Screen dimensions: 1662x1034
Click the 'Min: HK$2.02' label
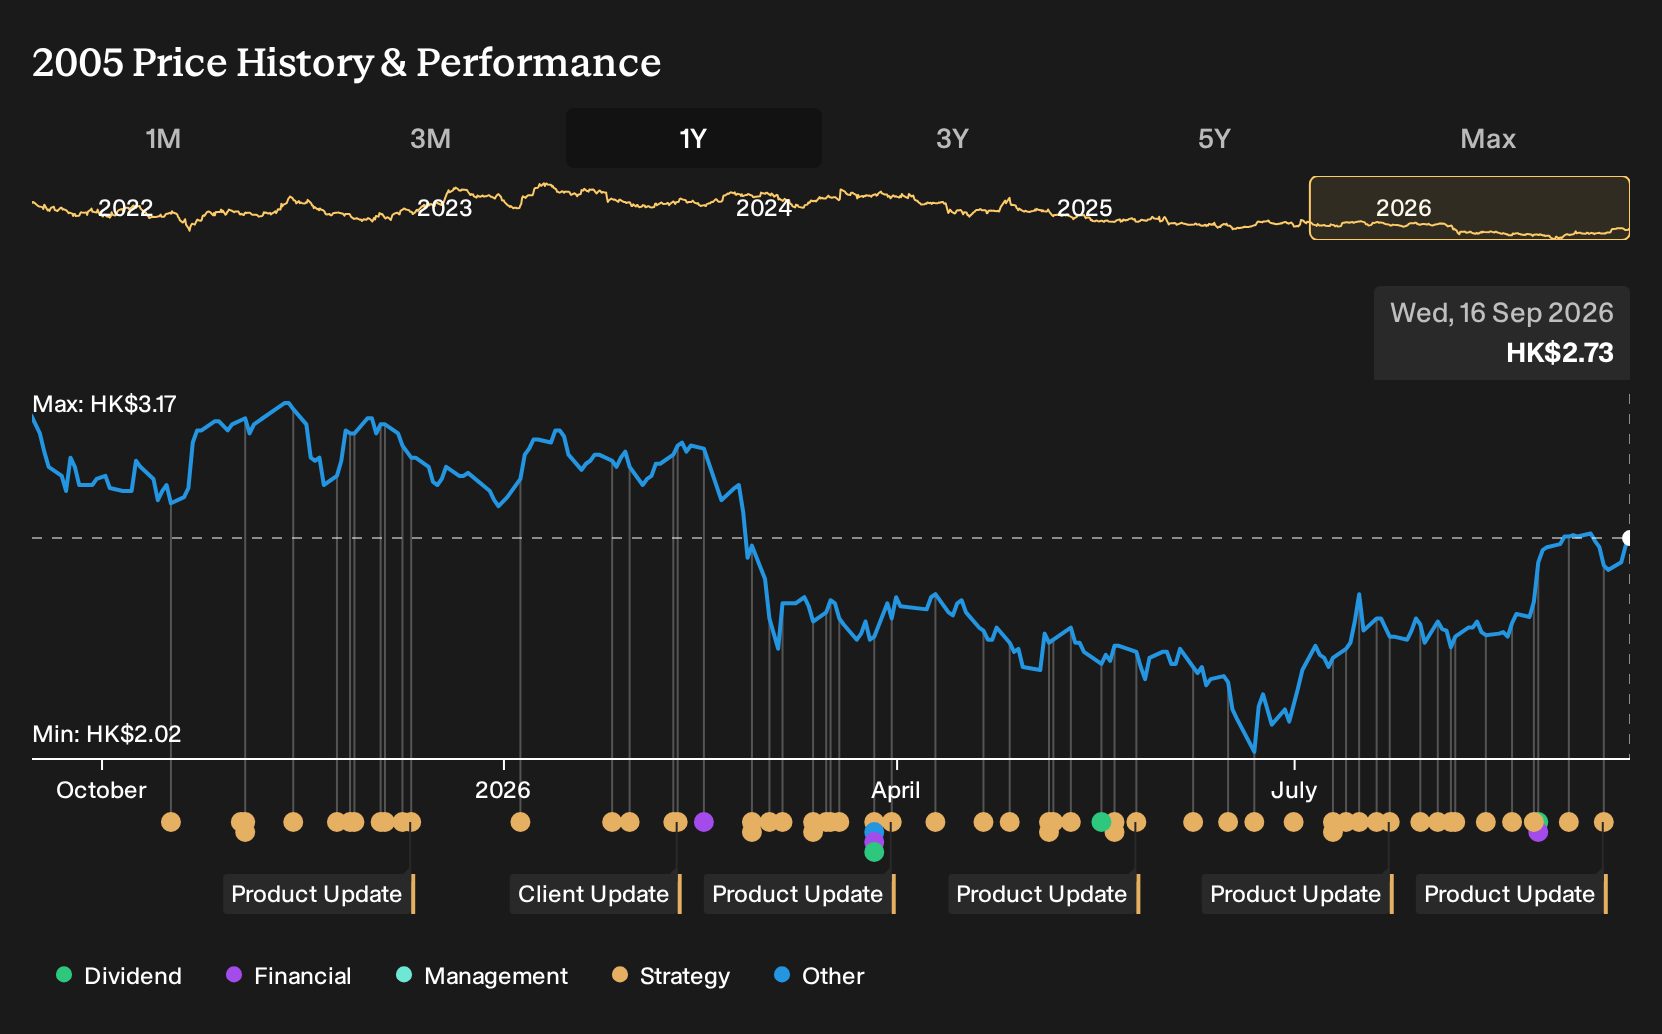[106, 734]
